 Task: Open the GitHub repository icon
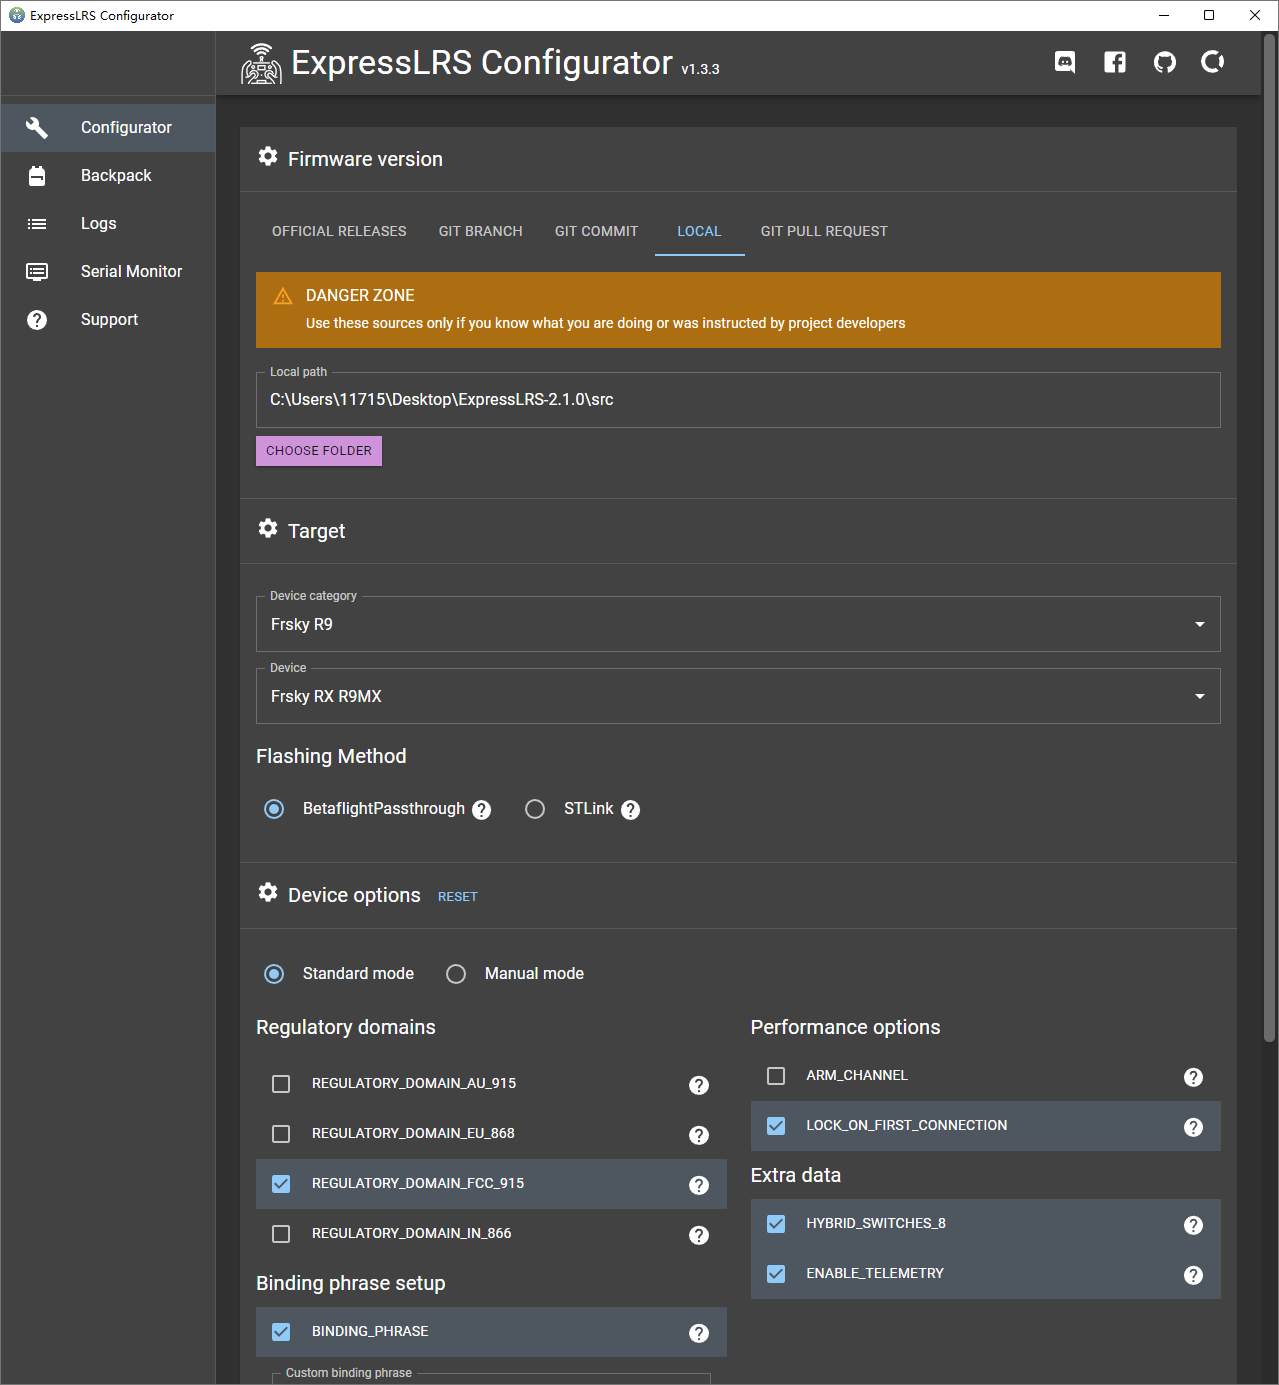pyautogui.click(x=1164, y=63)
